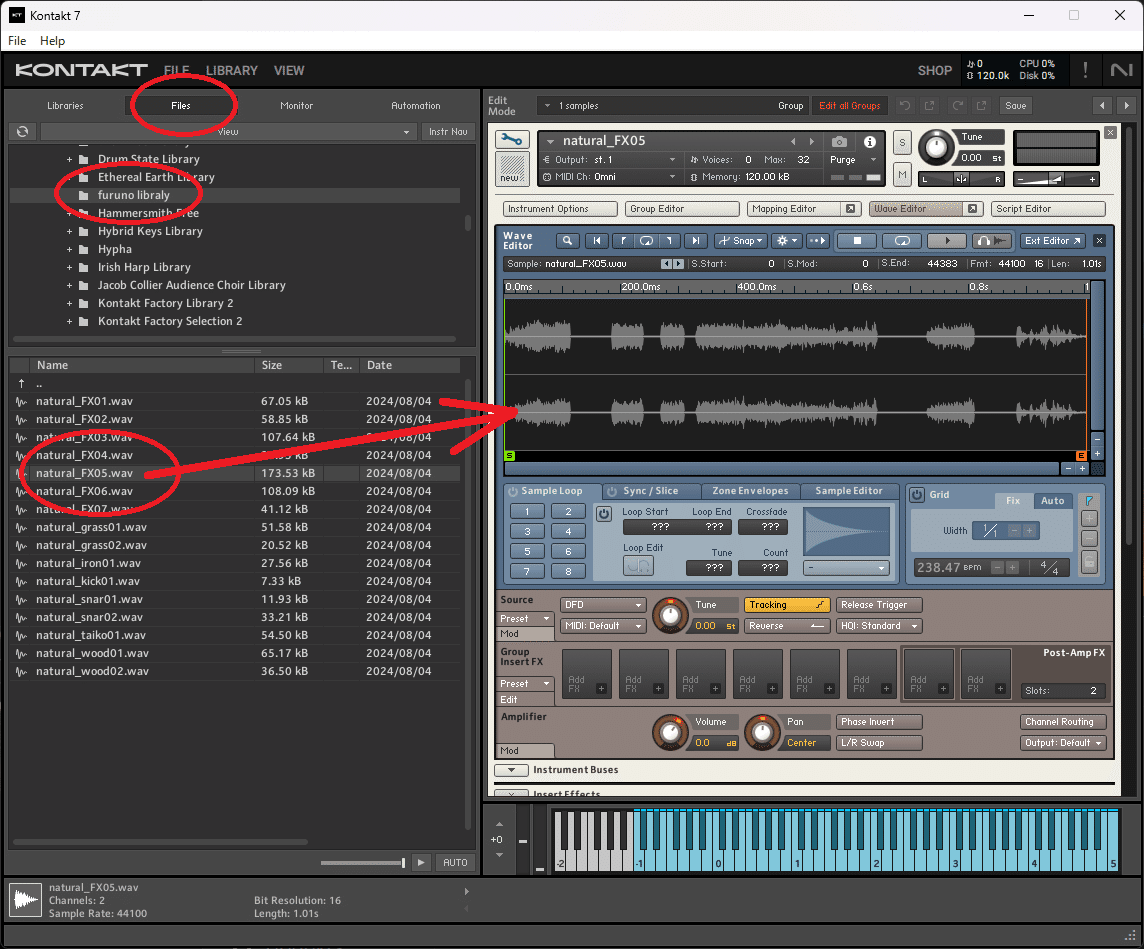This screenshot has width=1144, height=949.
Task: Go to previous instrument with left arrow
Action: coord(1102,106)
